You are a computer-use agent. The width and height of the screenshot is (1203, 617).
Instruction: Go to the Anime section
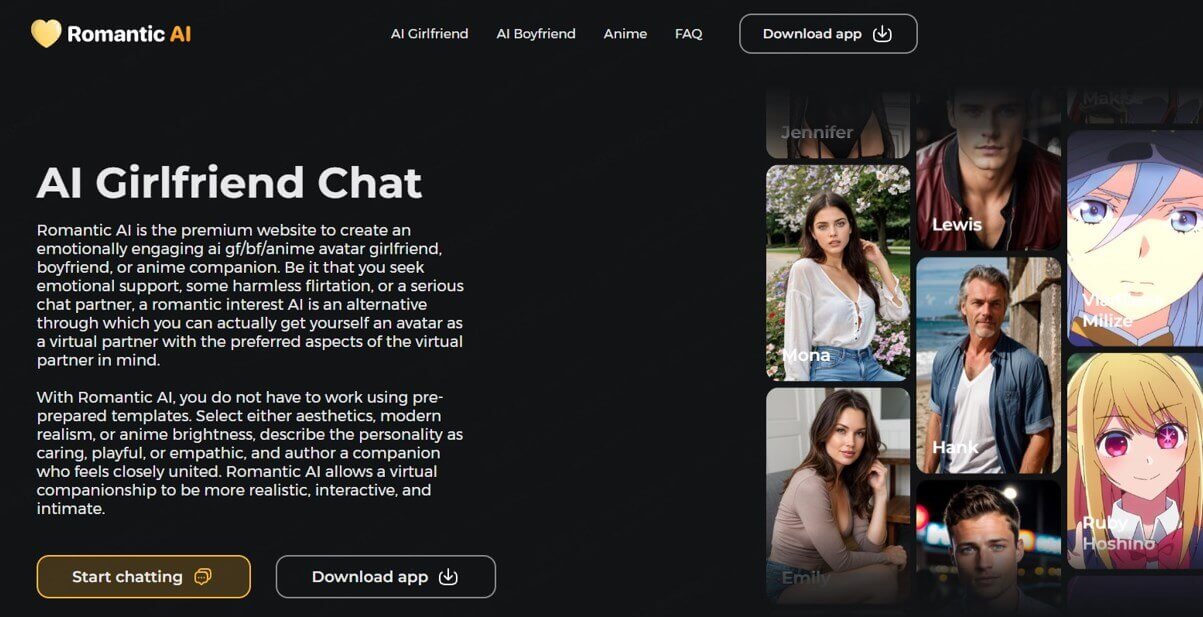point(625,34)
